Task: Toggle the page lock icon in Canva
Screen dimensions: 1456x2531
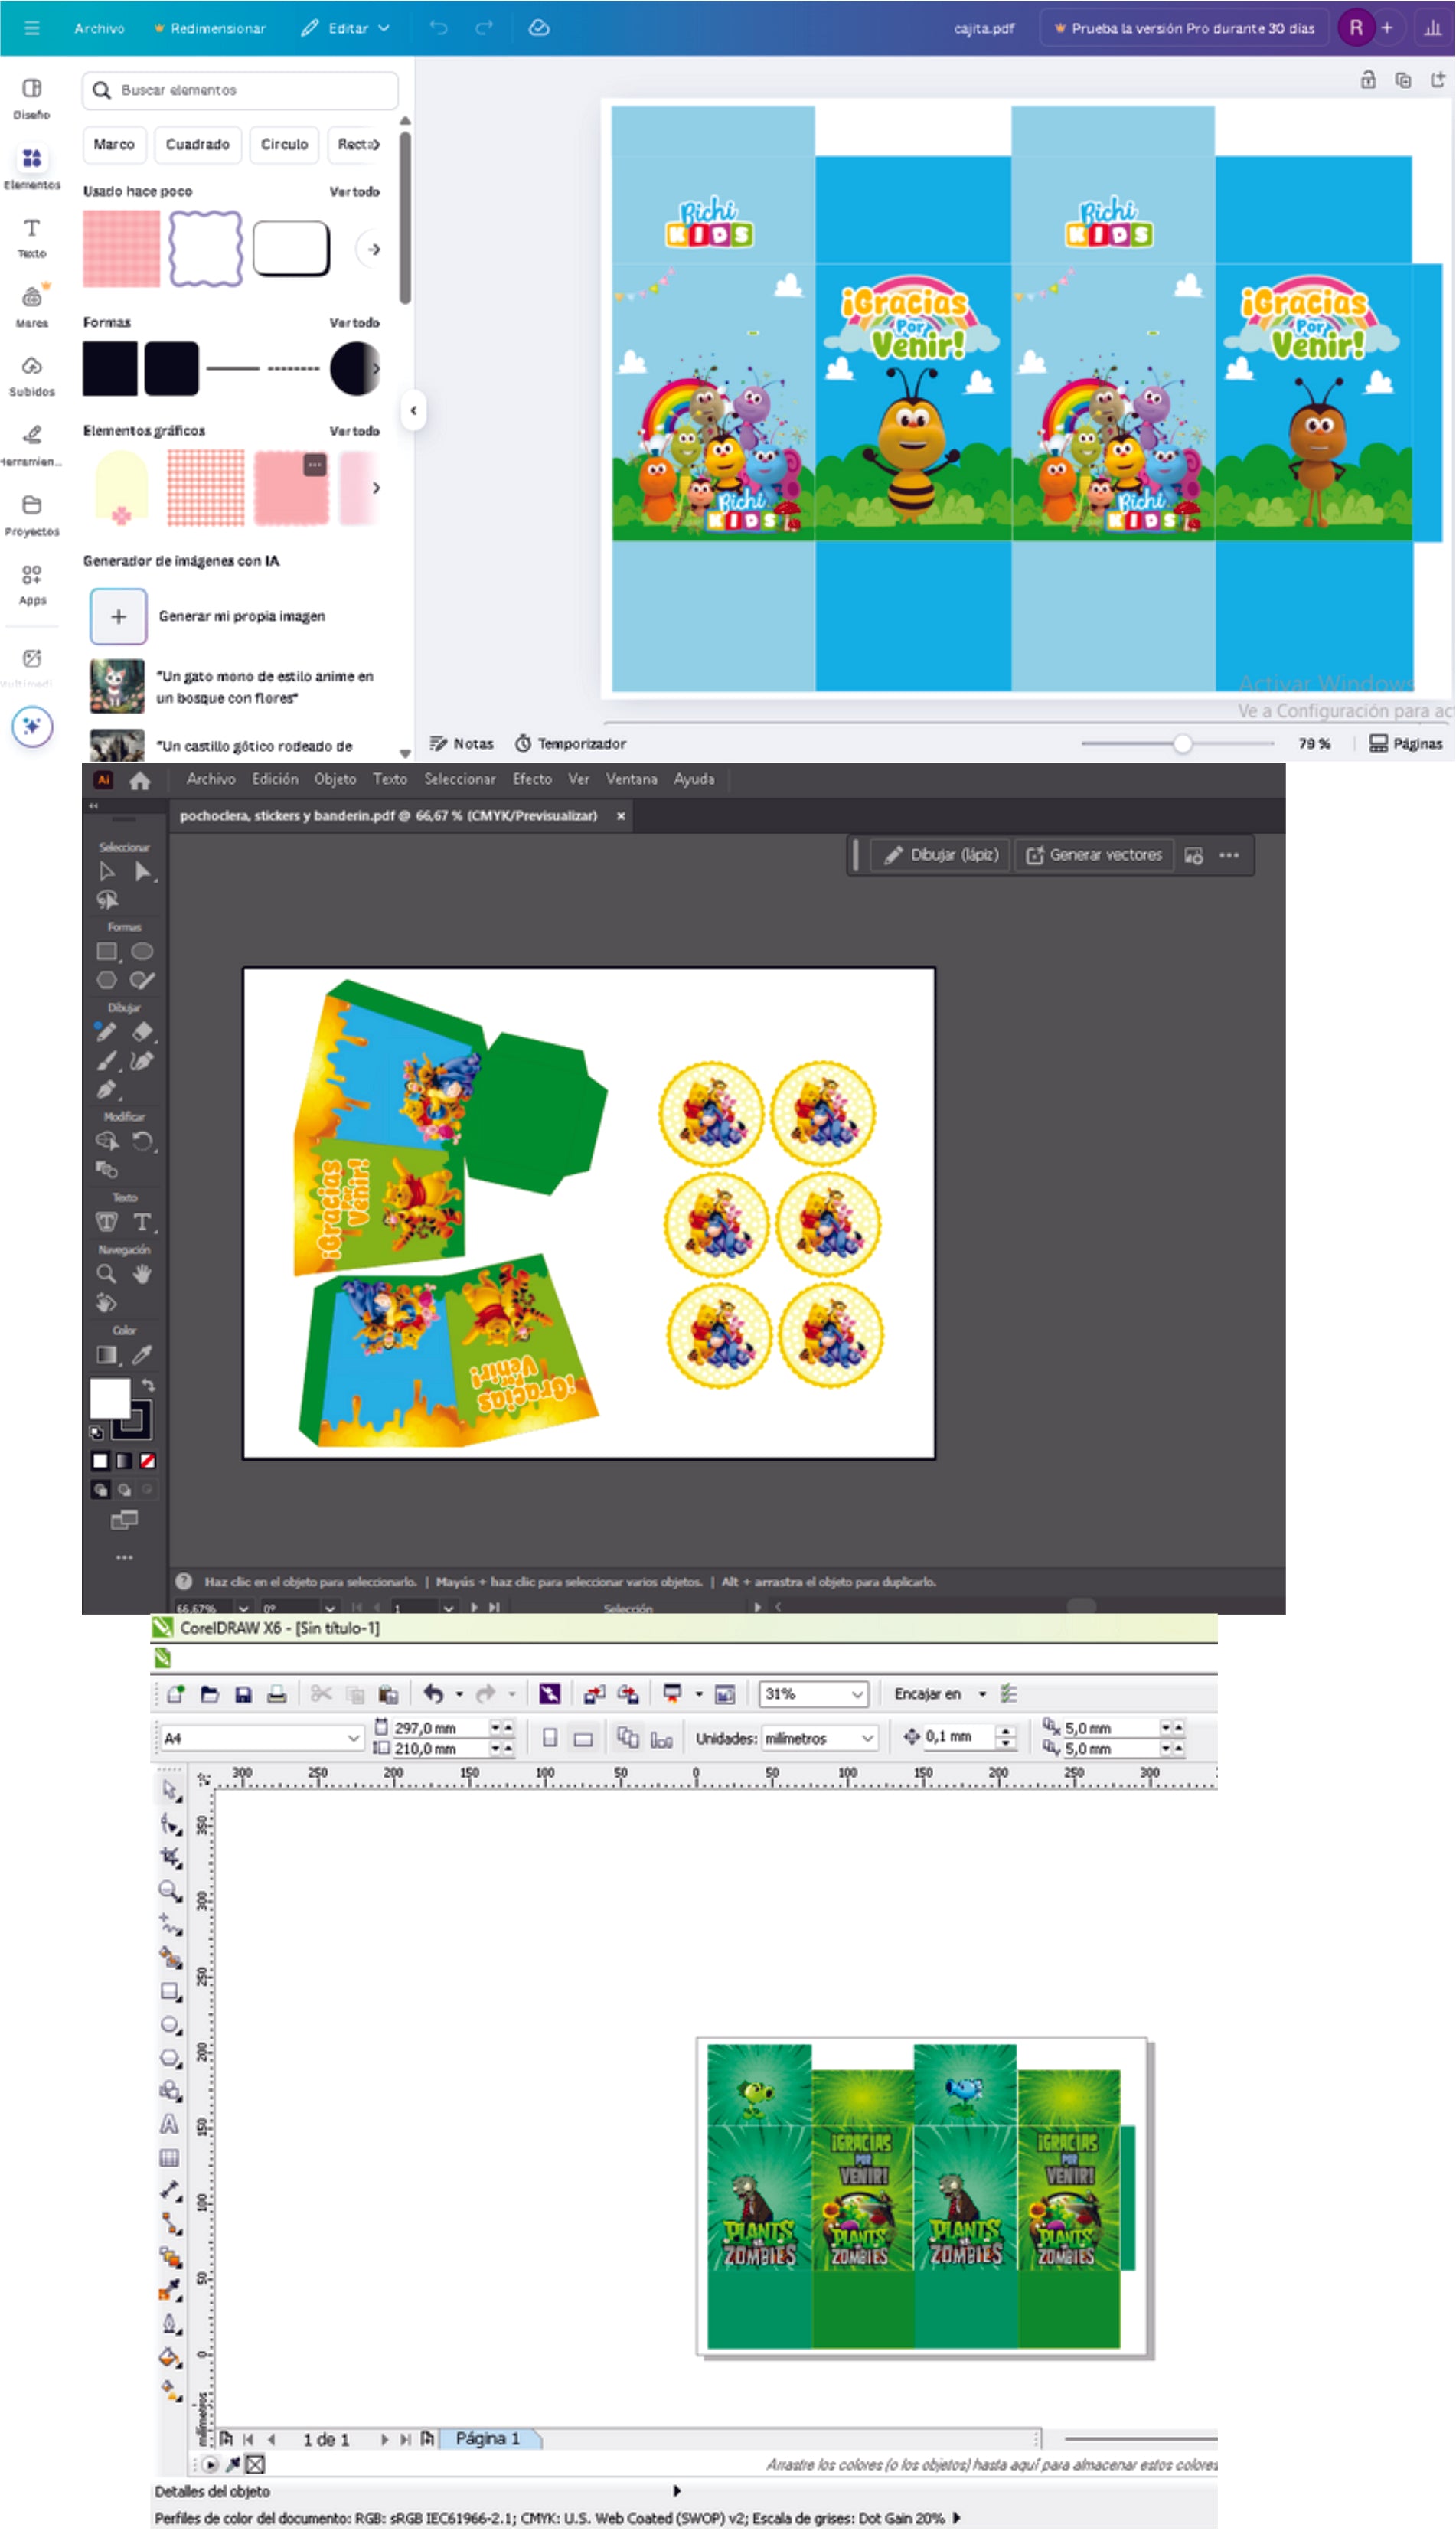Action: 1368,80
